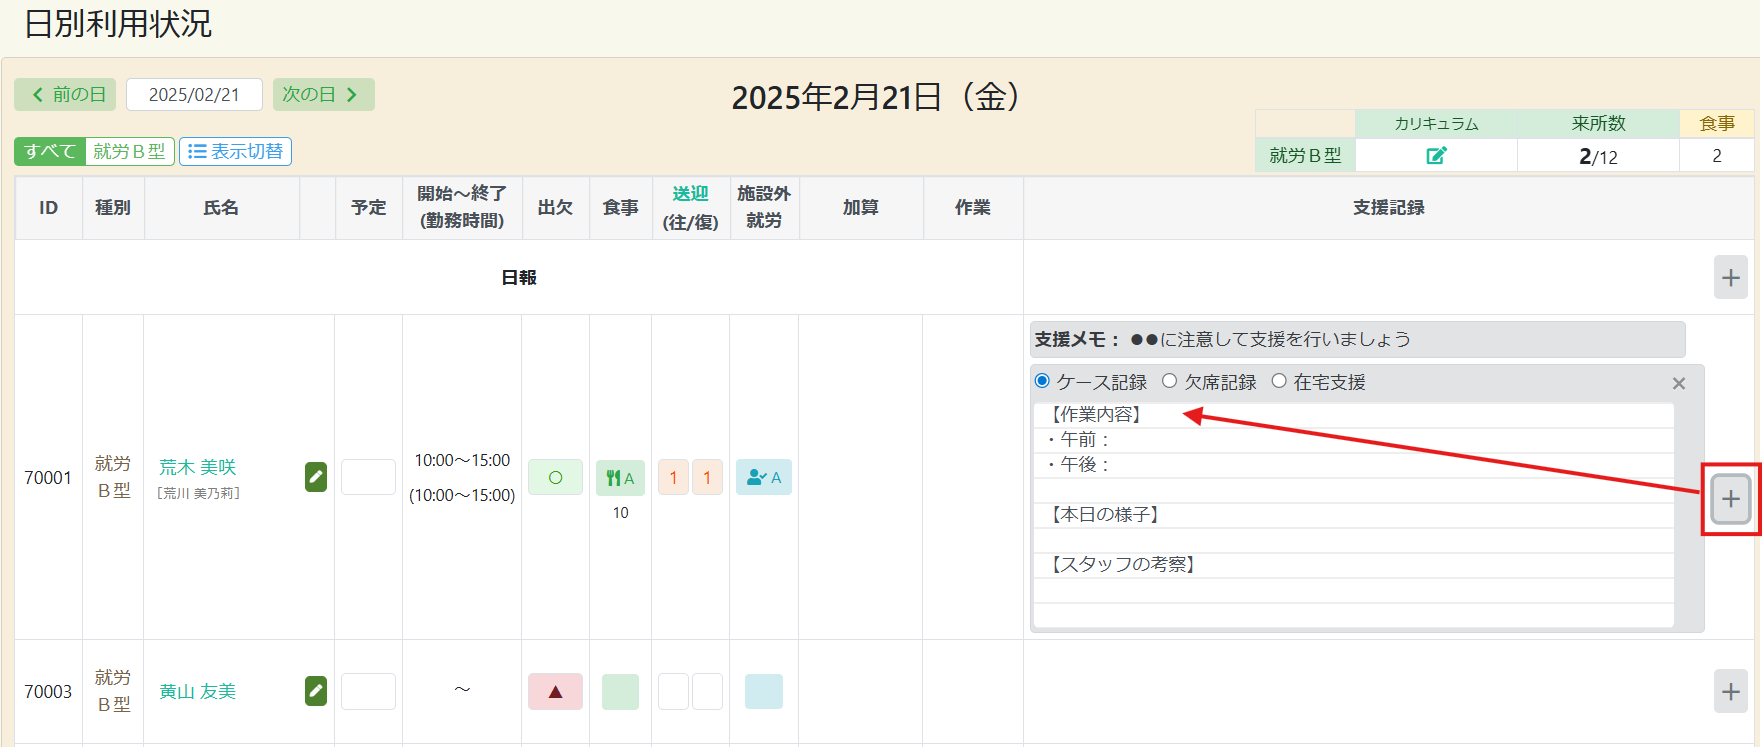Select the 欠席記録 radio button
Screen dimensions: 1762x747
pyautogui.click(x=1169, y=381)
